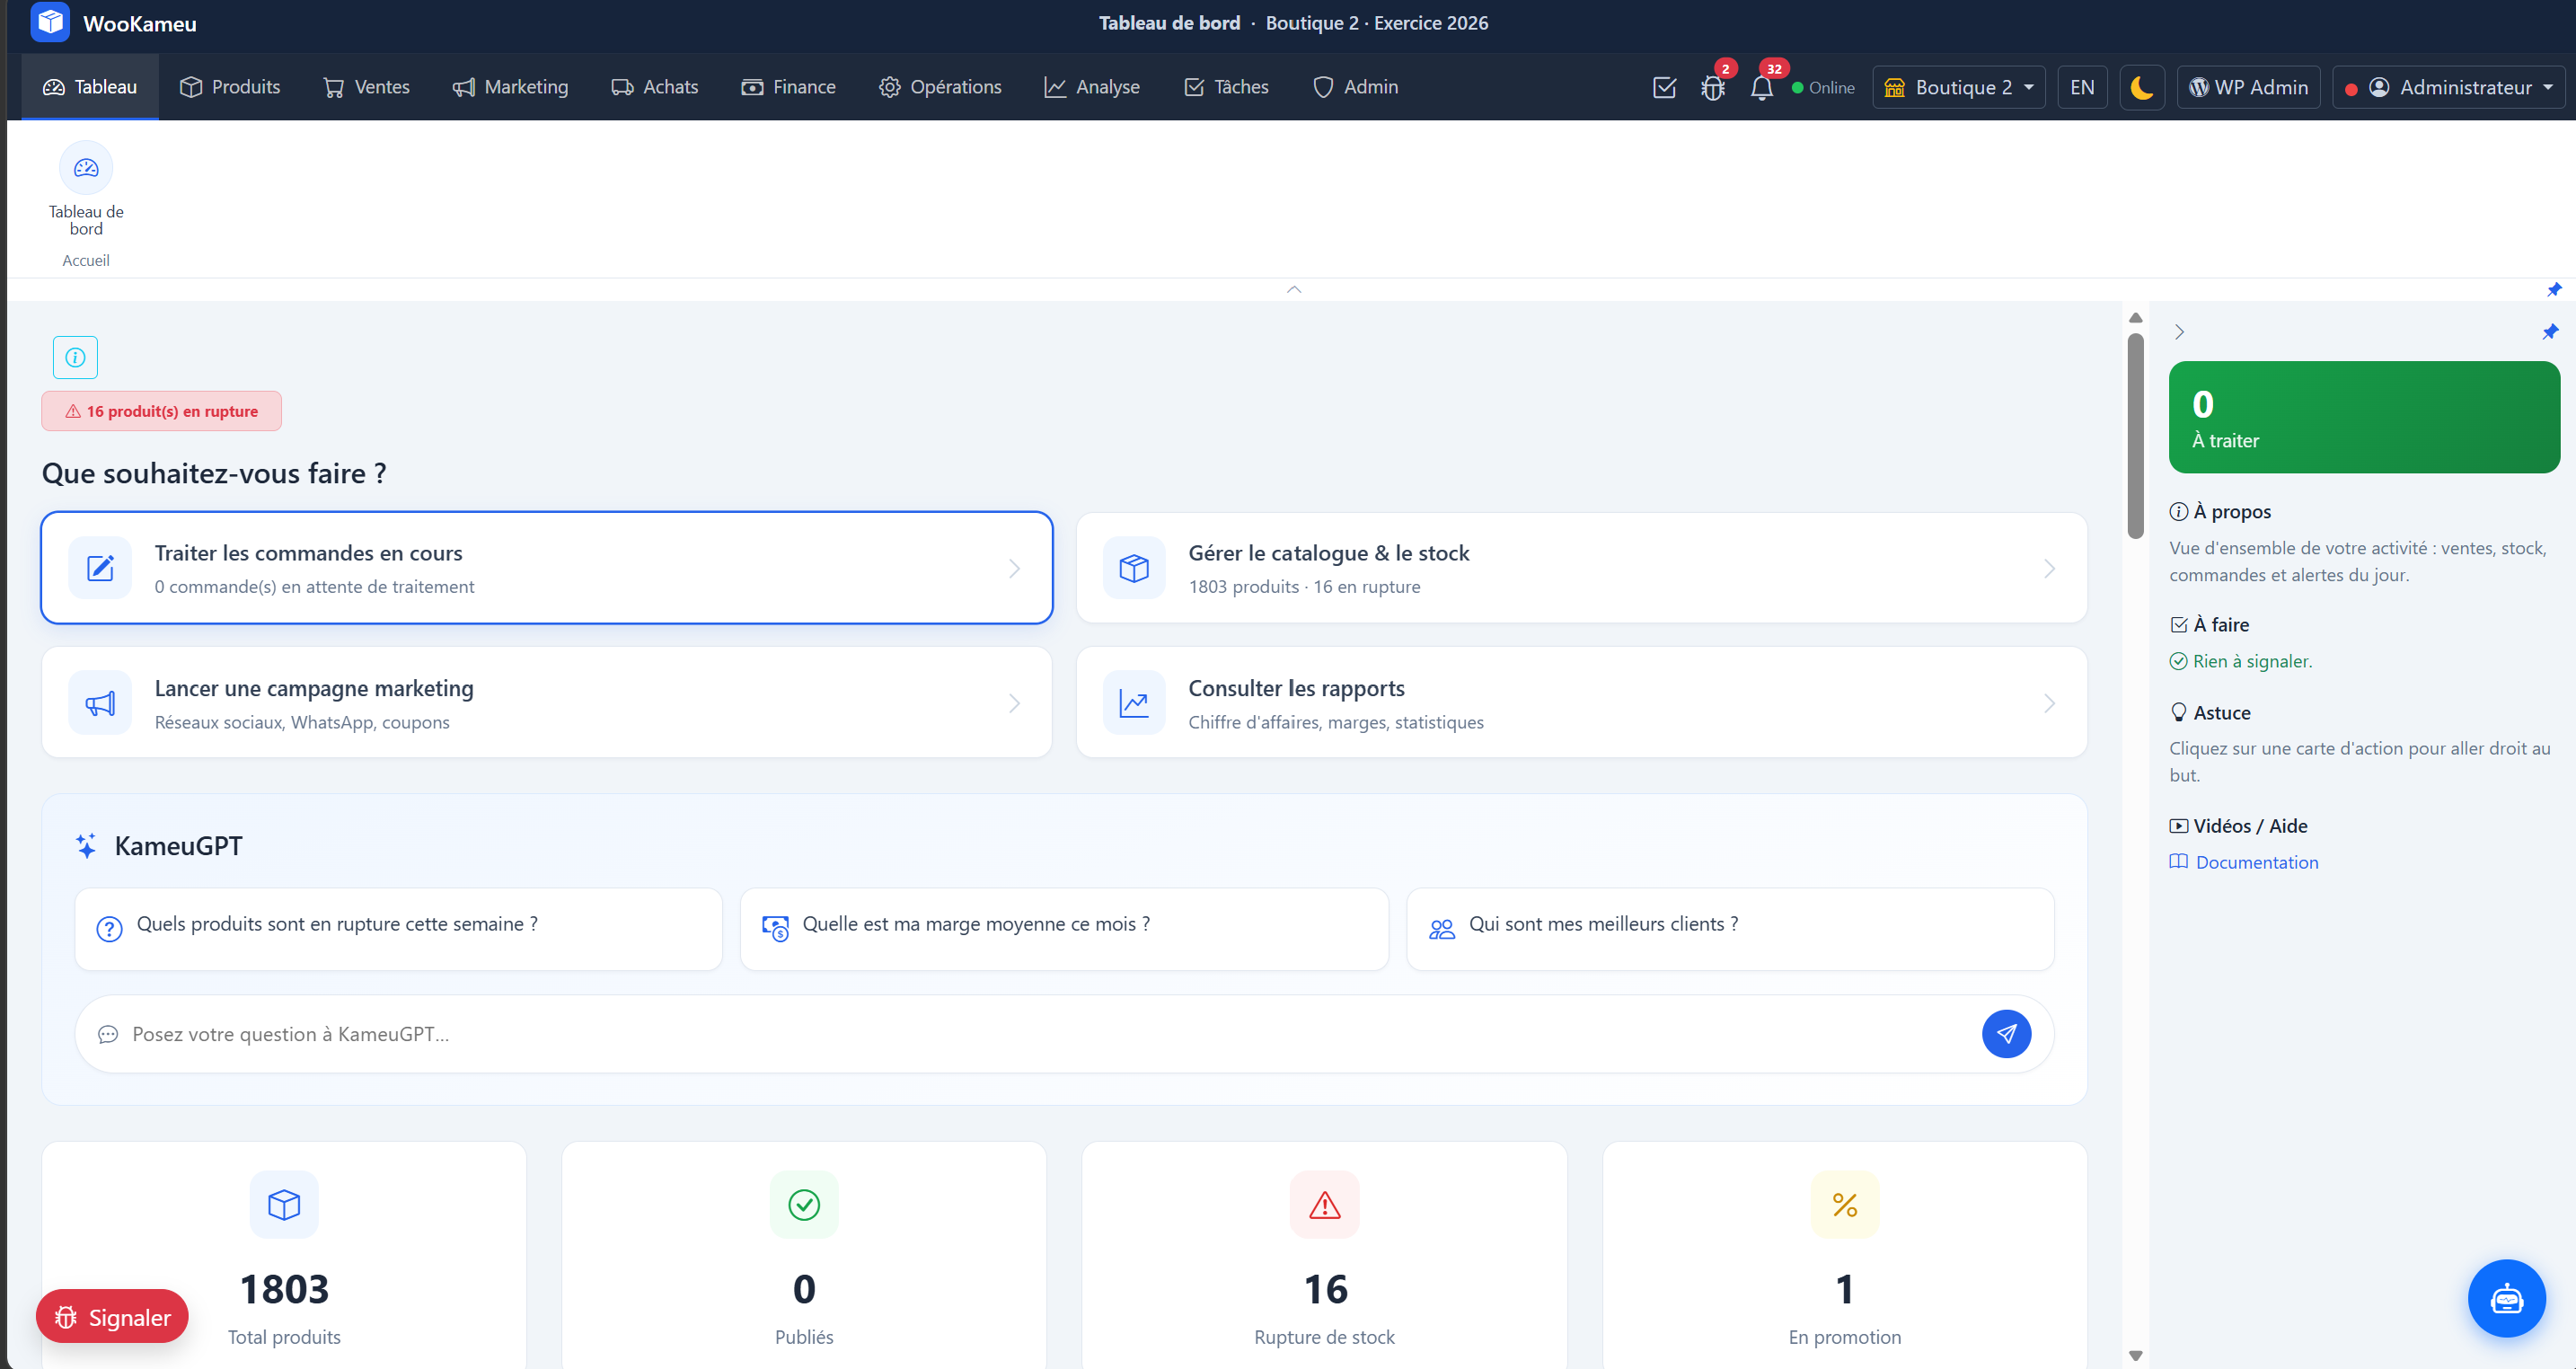This screenshot has height=1369, width=2576.
Task: Switch language with the EN button
Action: point(2082,87)
